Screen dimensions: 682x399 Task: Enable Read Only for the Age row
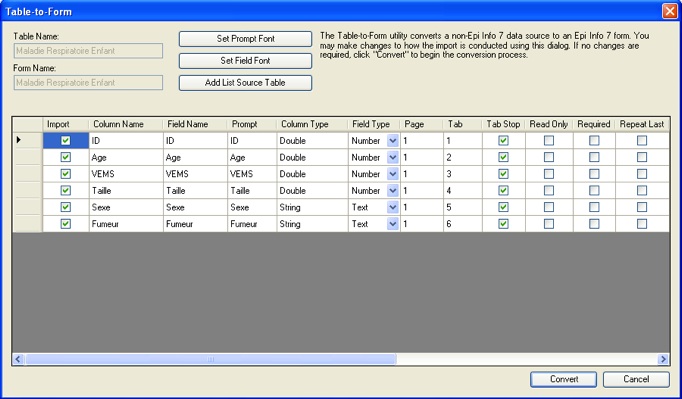(x=549, y=157)
